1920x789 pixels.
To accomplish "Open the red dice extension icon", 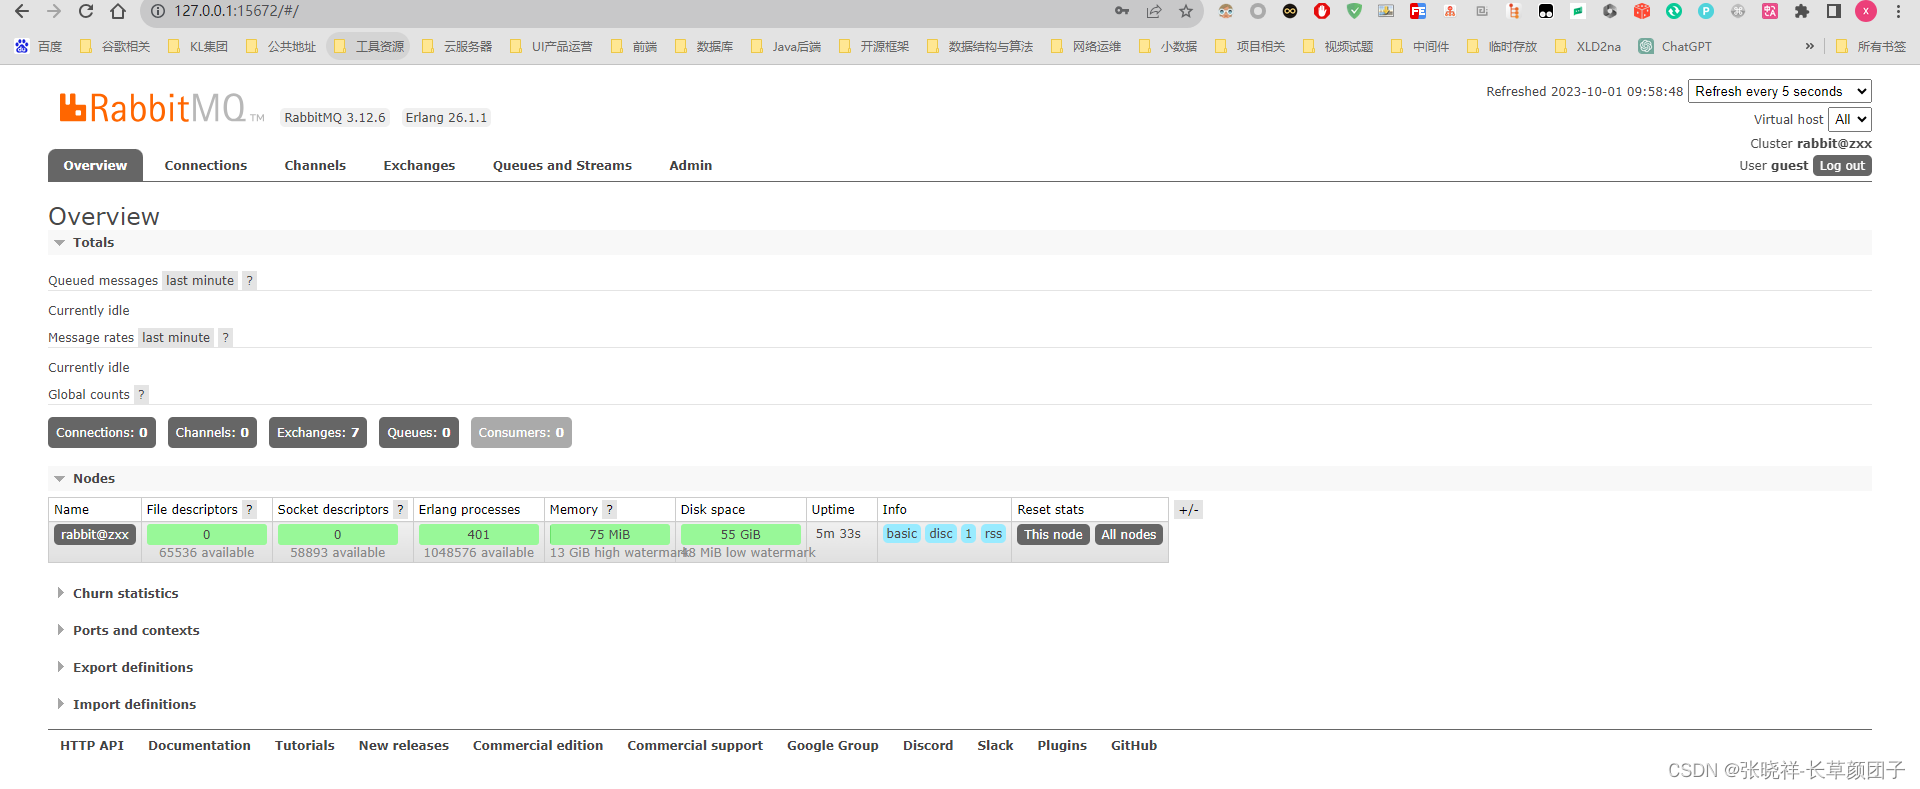I will (1642, 12).
